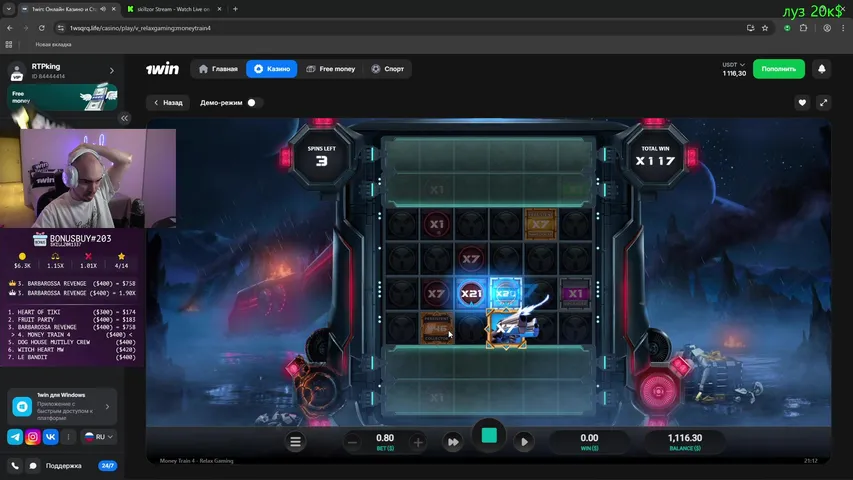This screenshot has width=853, height=480.
Task: Increase the bet with plus button
Action: [x=418, y=442]
